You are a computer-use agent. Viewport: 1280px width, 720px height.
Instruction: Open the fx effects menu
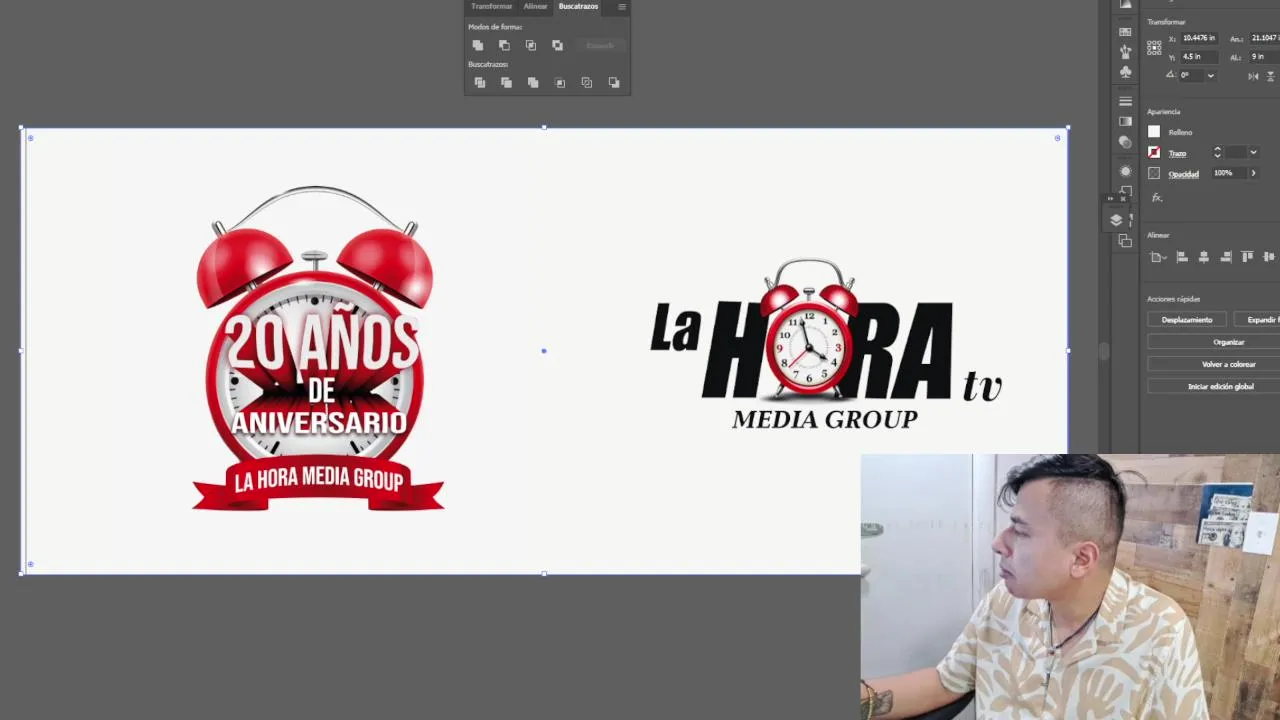pyautogui.click(x=1157, y=198)
